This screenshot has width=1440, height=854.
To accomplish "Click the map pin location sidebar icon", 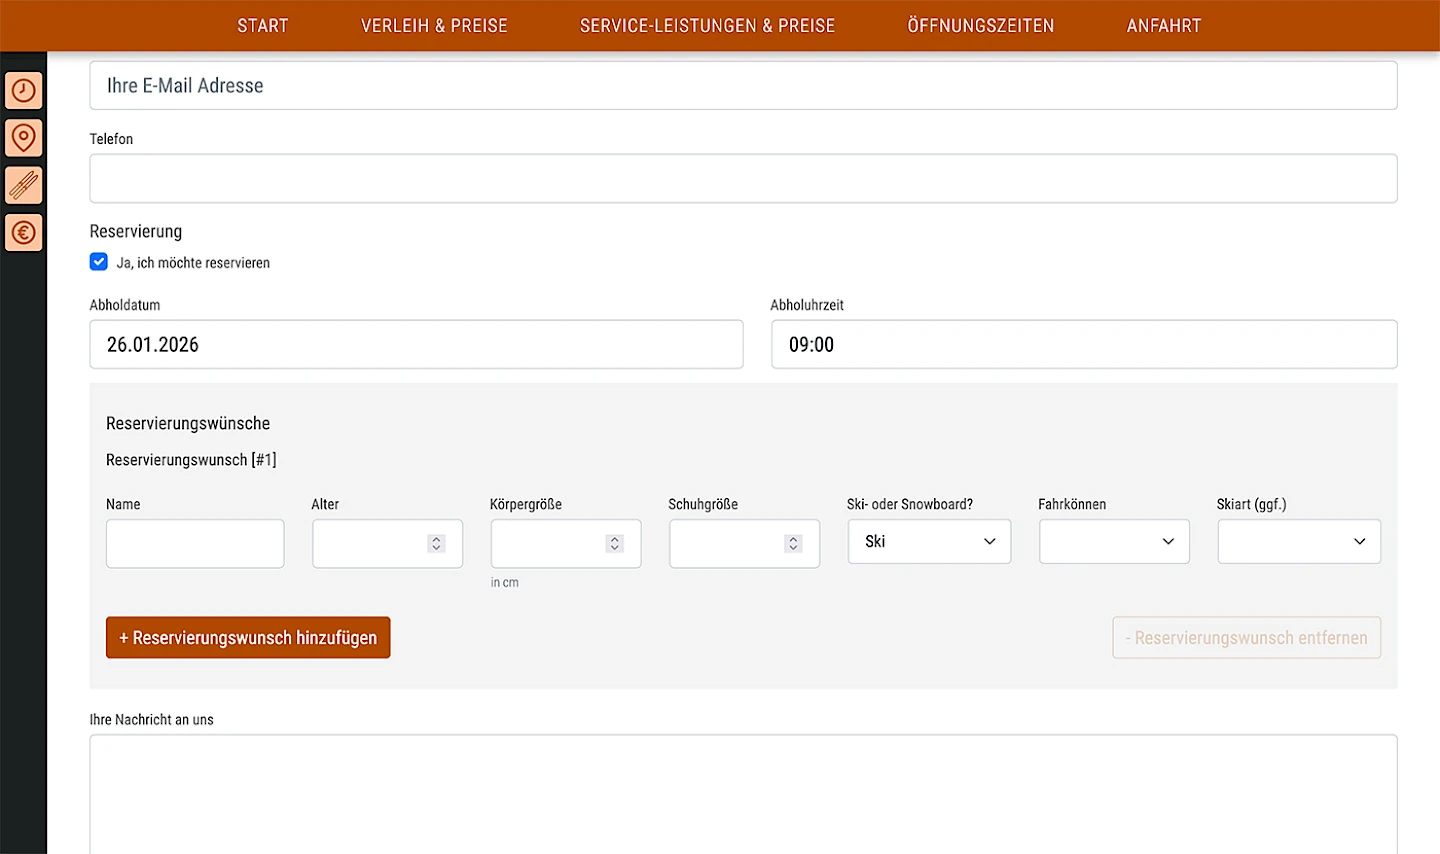I will click(x=24, y=138).
